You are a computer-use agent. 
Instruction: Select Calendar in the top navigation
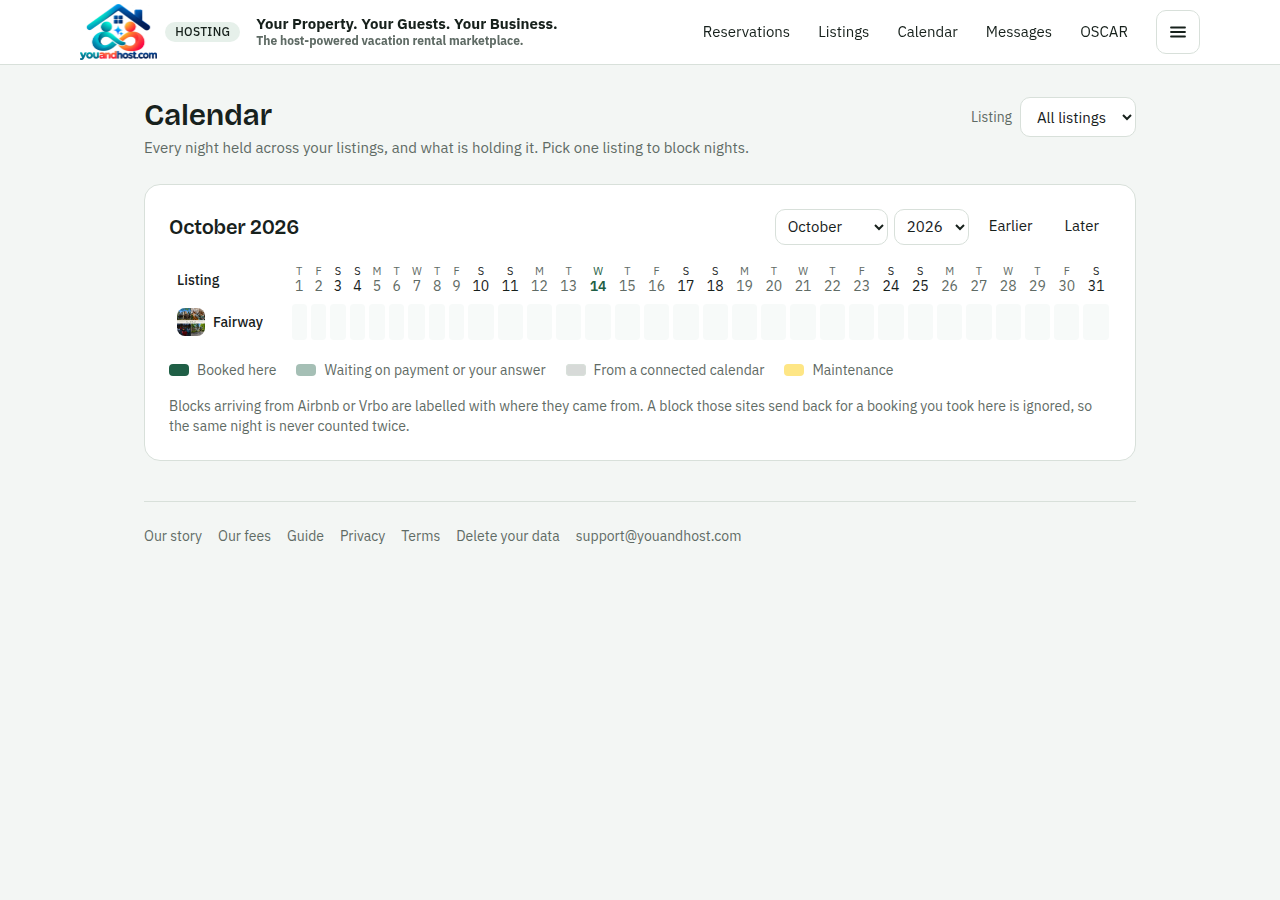point(927,32)
